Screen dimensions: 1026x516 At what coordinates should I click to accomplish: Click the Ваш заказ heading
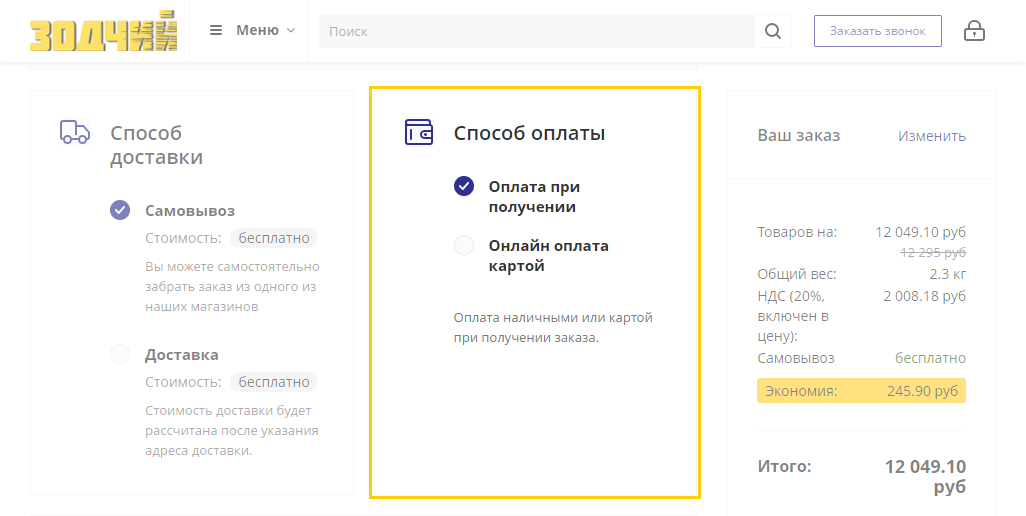[798, 136]
